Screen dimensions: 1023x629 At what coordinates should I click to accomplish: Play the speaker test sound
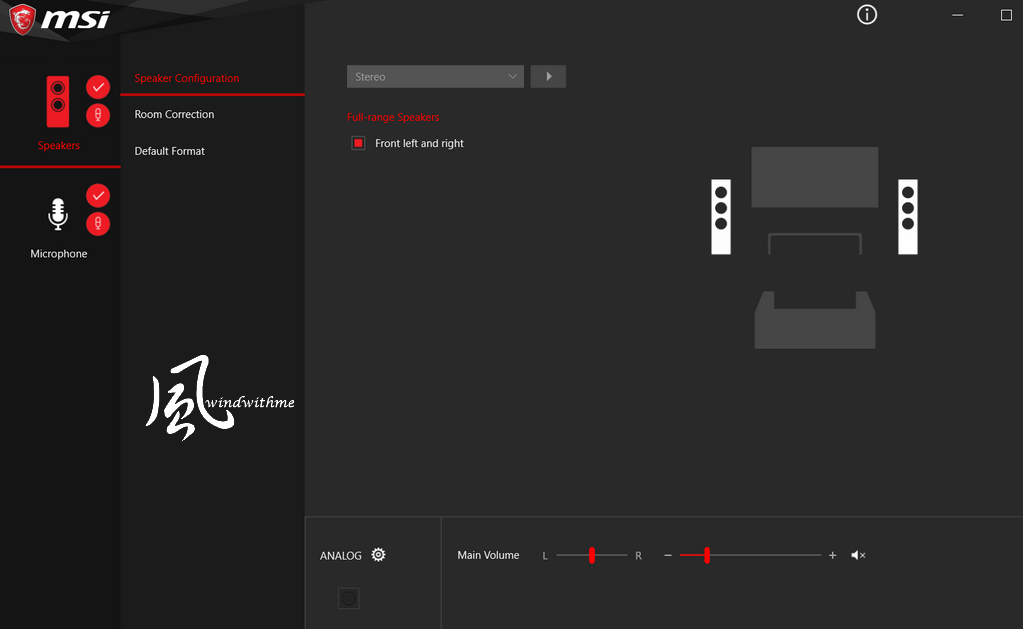[x=548, y=76]
